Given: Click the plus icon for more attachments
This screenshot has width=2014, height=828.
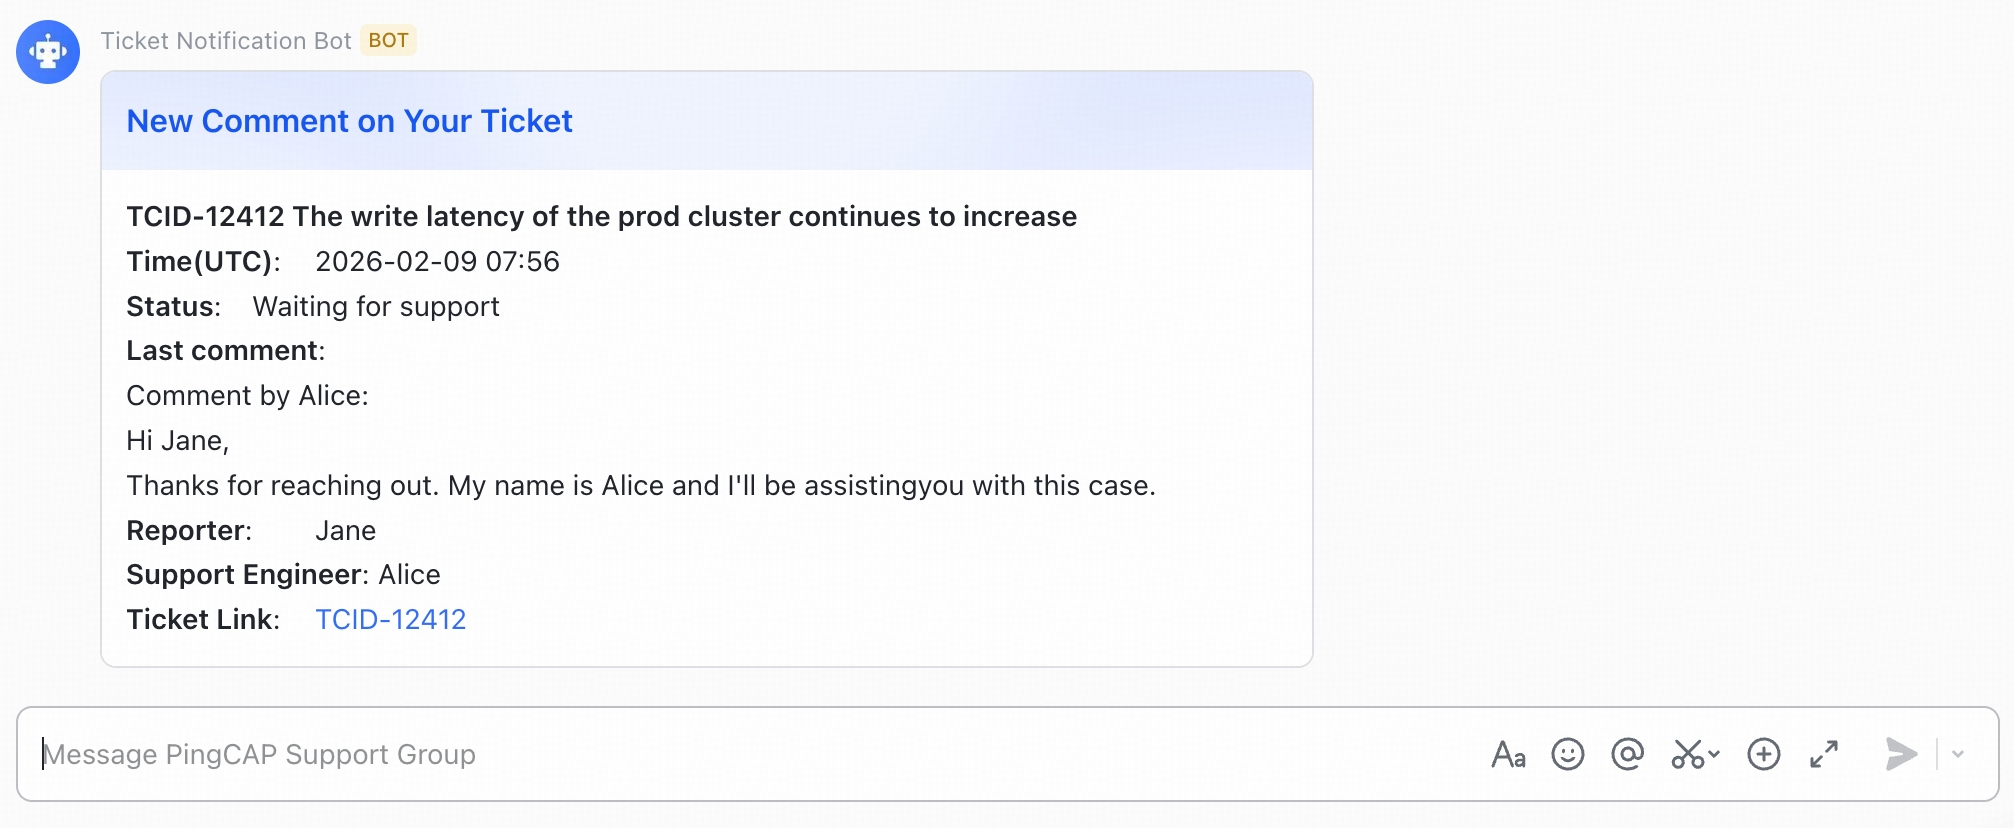Looking at the screenshot, I should (x=1763, y=754).
